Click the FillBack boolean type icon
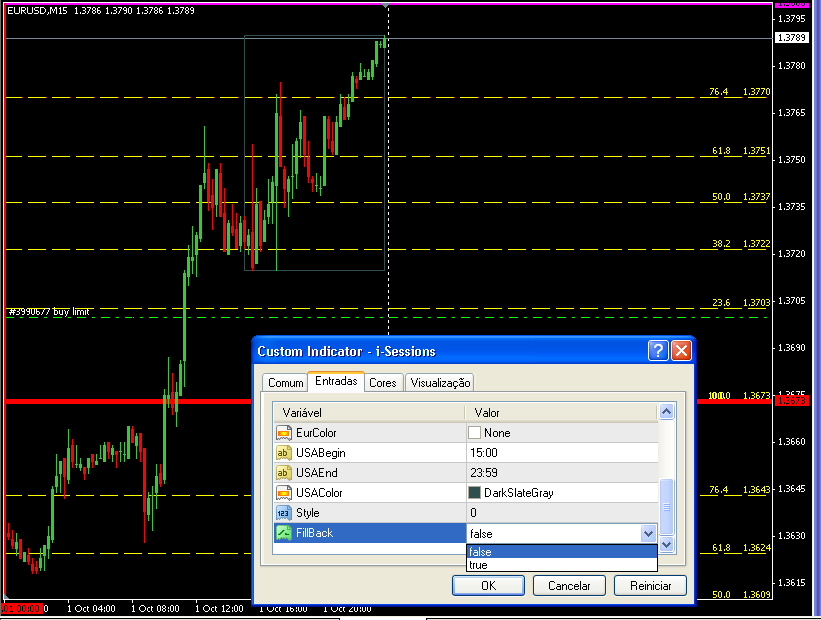This screenshot has width=821, height=620. 283,533
